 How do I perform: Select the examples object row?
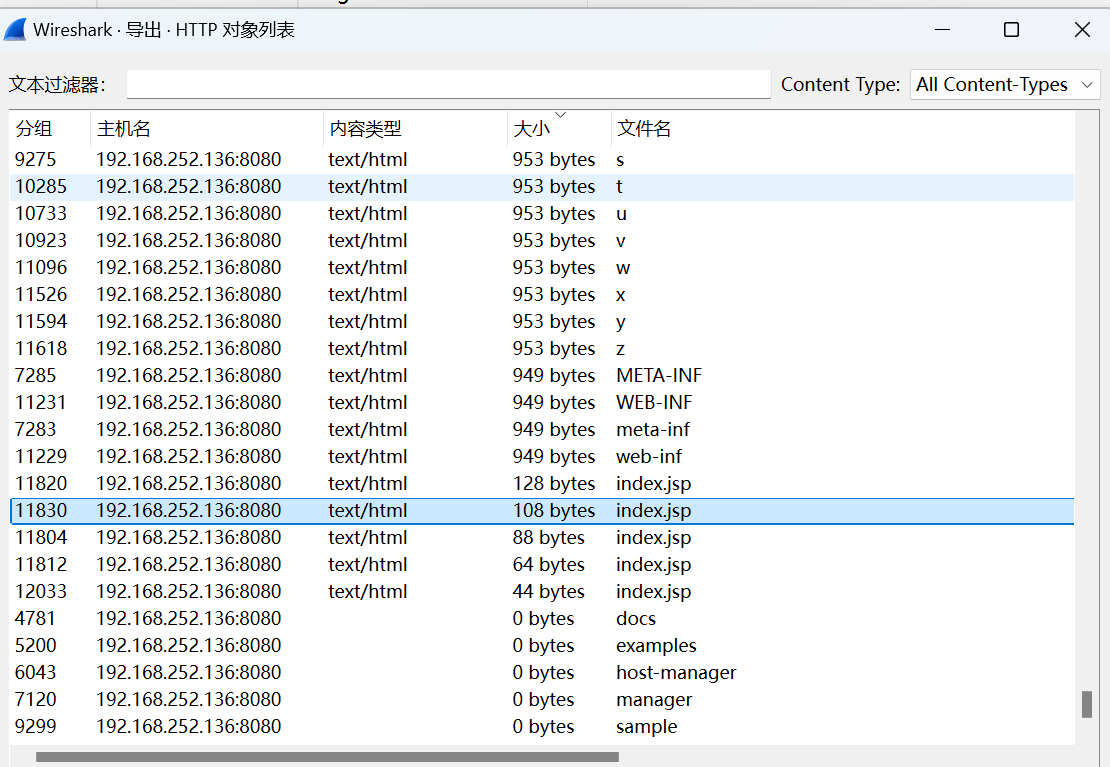(656, 646)
